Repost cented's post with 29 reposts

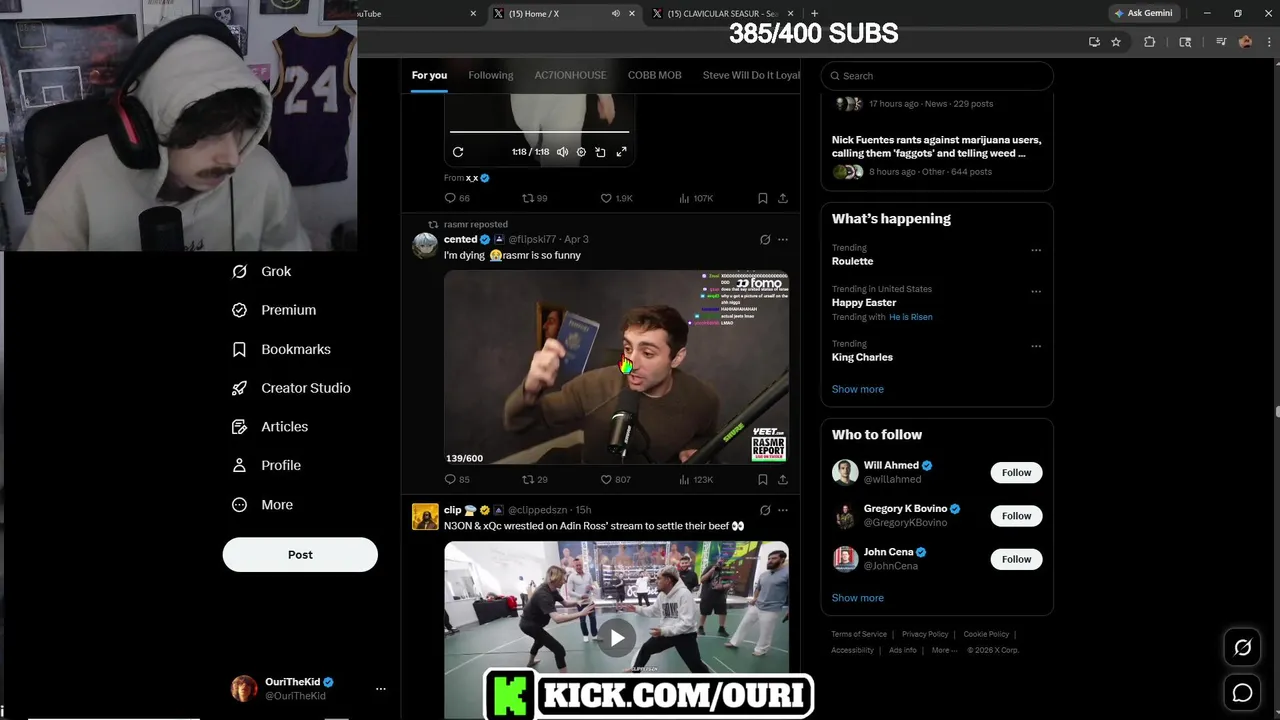[535, 480]
